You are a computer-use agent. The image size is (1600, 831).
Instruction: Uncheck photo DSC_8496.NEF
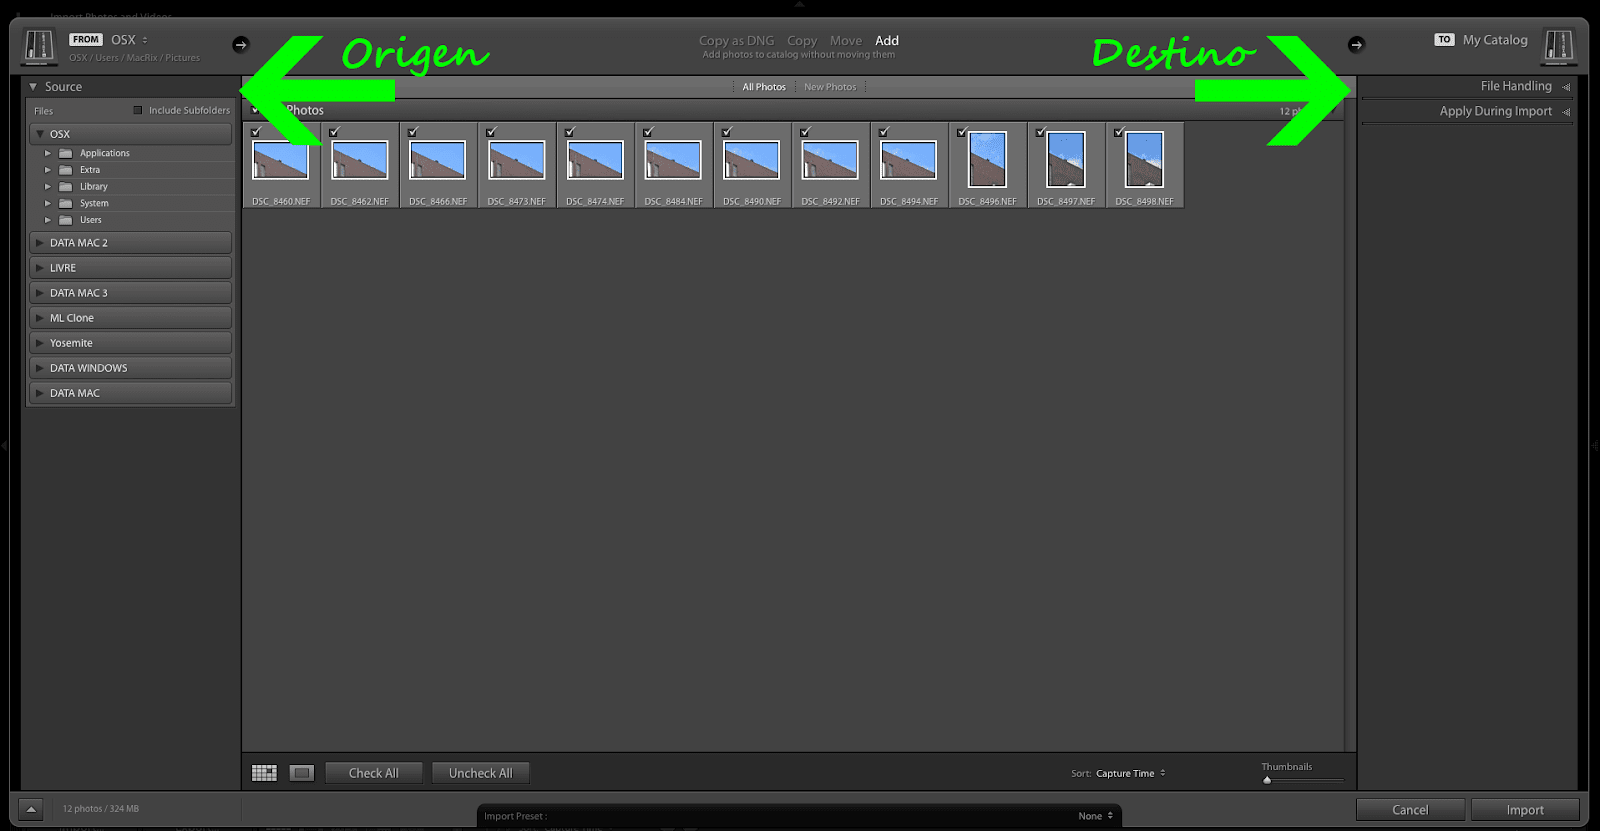pyautogui.click(x=962, y=132)
